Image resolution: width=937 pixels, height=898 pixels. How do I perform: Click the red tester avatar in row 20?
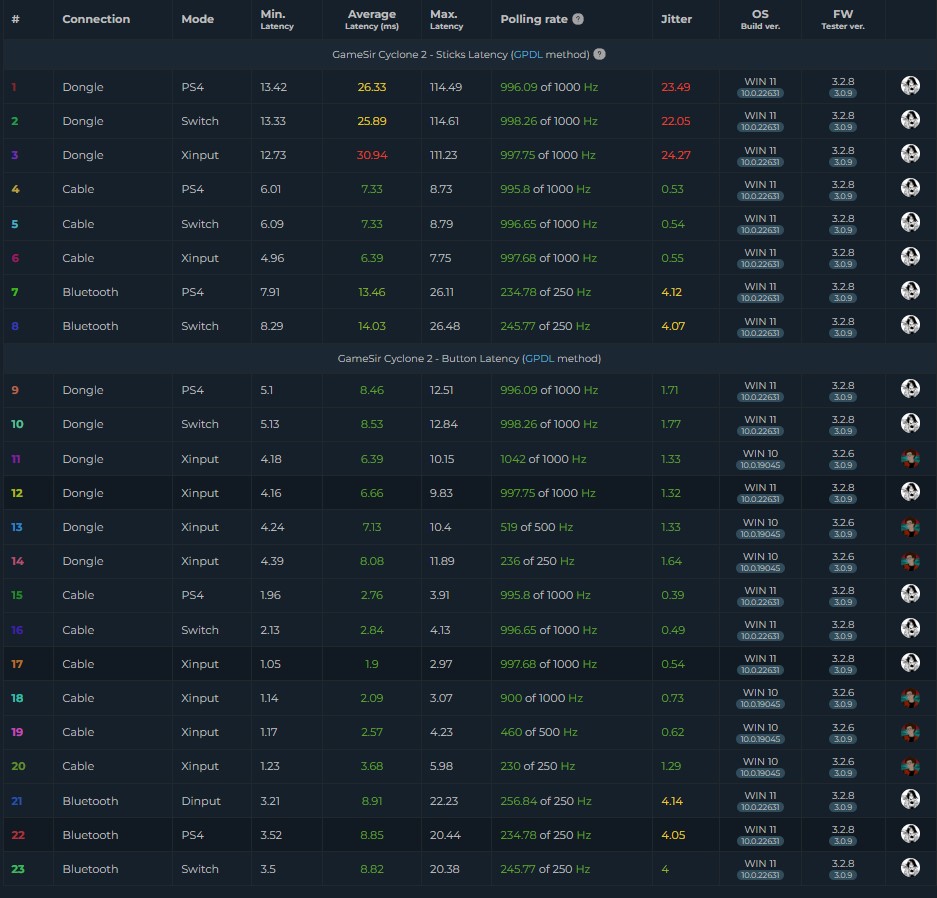pyautogui.click(x=910, y=766)
